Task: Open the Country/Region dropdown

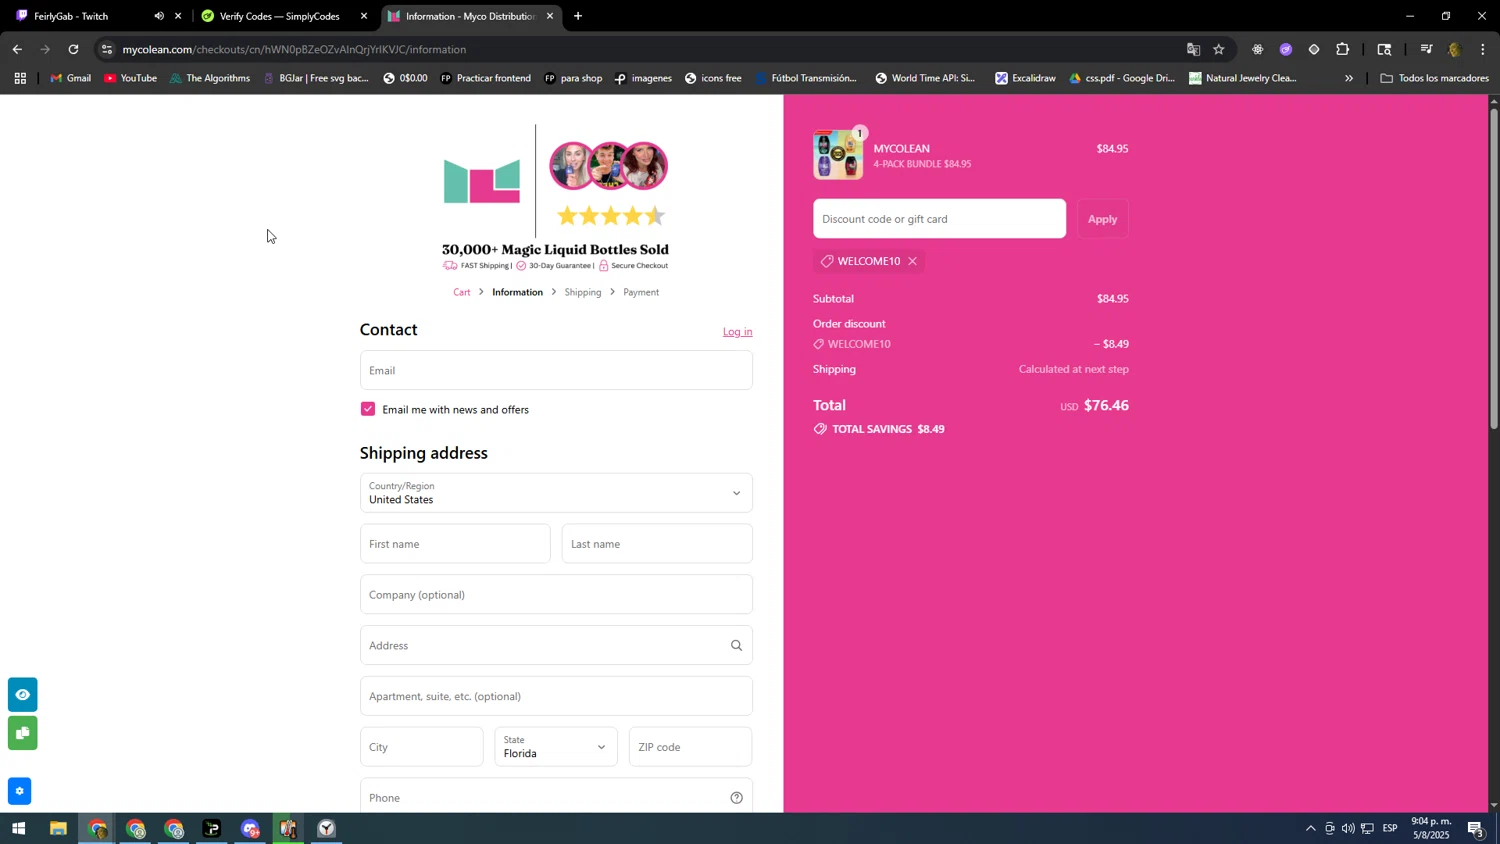Action: (556, 493)
